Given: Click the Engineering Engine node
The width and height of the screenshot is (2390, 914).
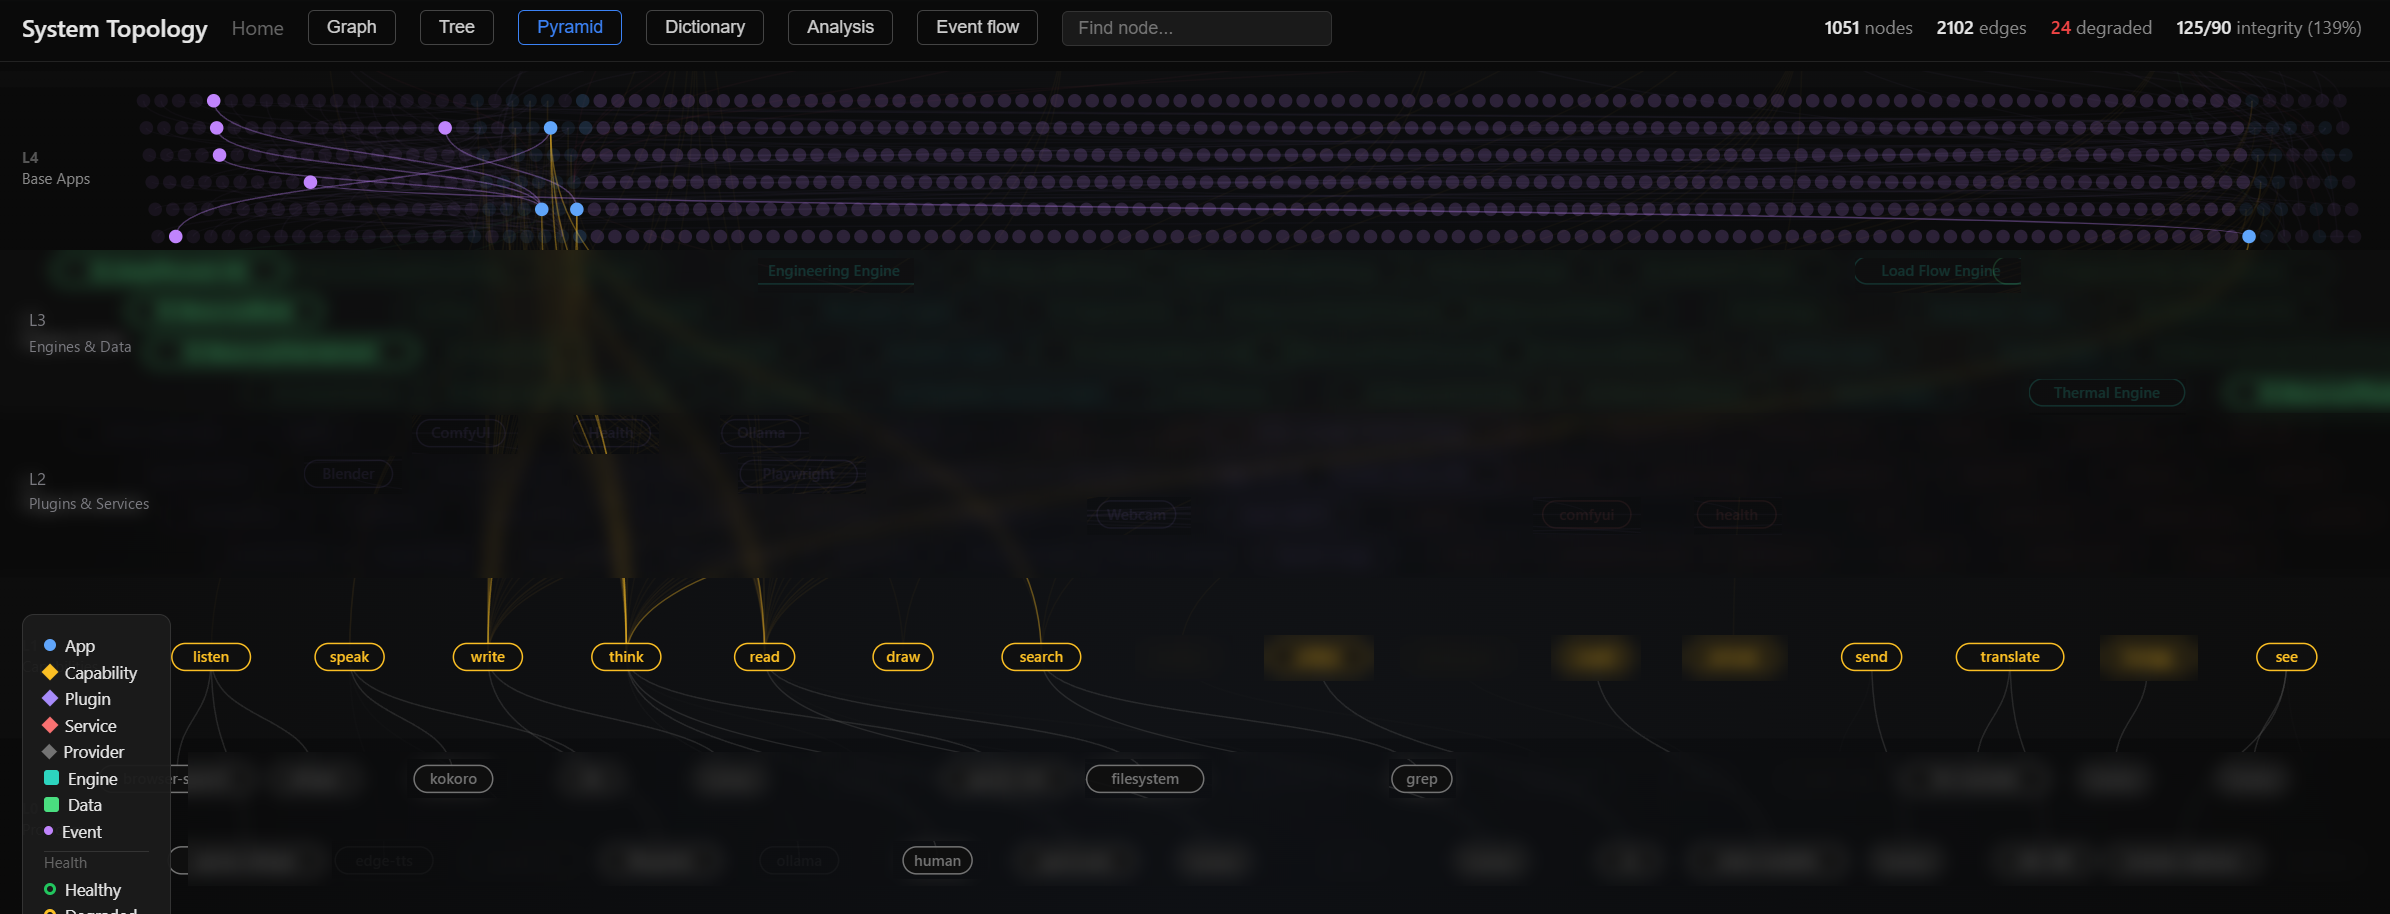Looking at the screenshot, I should 834,271.
